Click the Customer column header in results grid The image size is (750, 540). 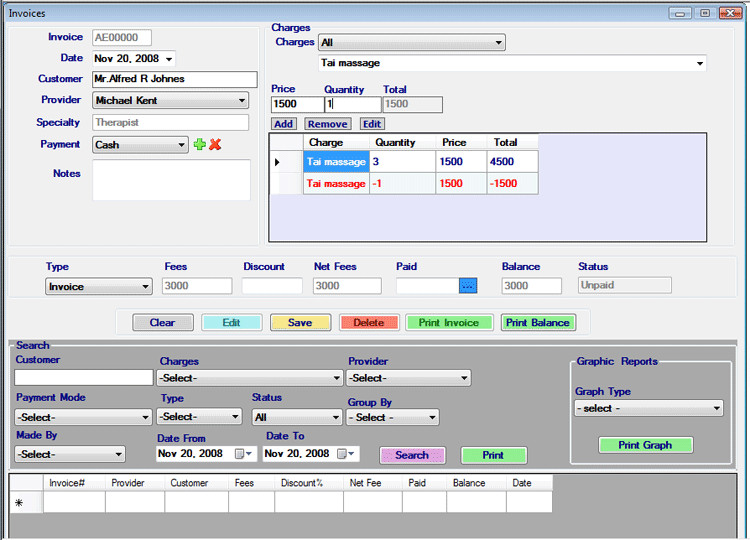(x=197, y=483)
